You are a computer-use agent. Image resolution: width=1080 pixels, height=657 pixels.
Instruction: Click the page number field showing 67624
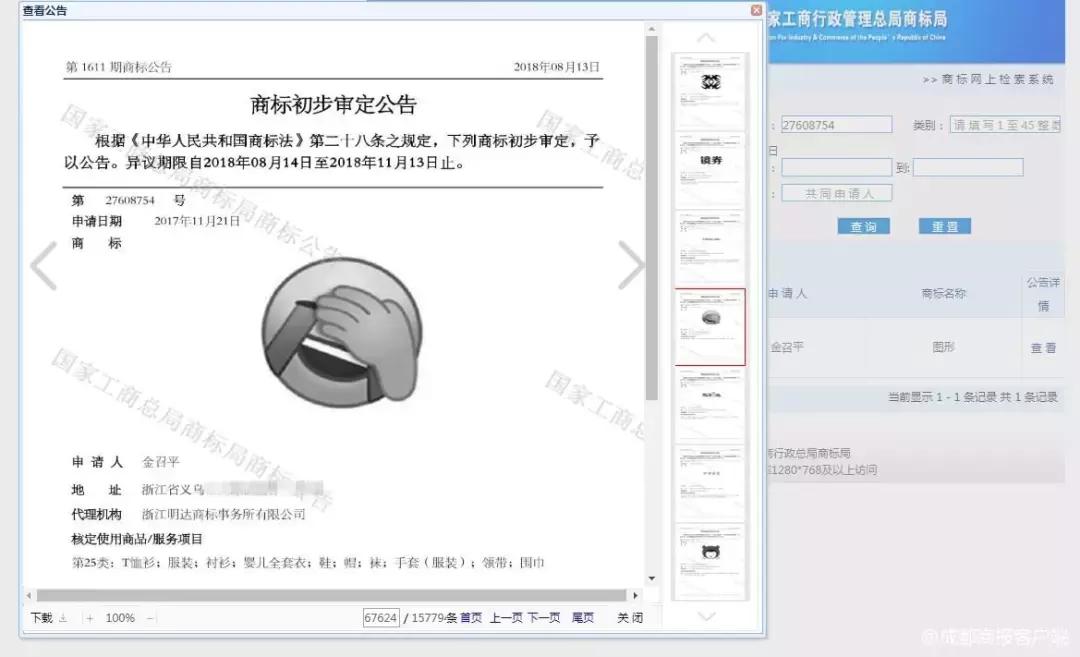click(x=381, y=618)
